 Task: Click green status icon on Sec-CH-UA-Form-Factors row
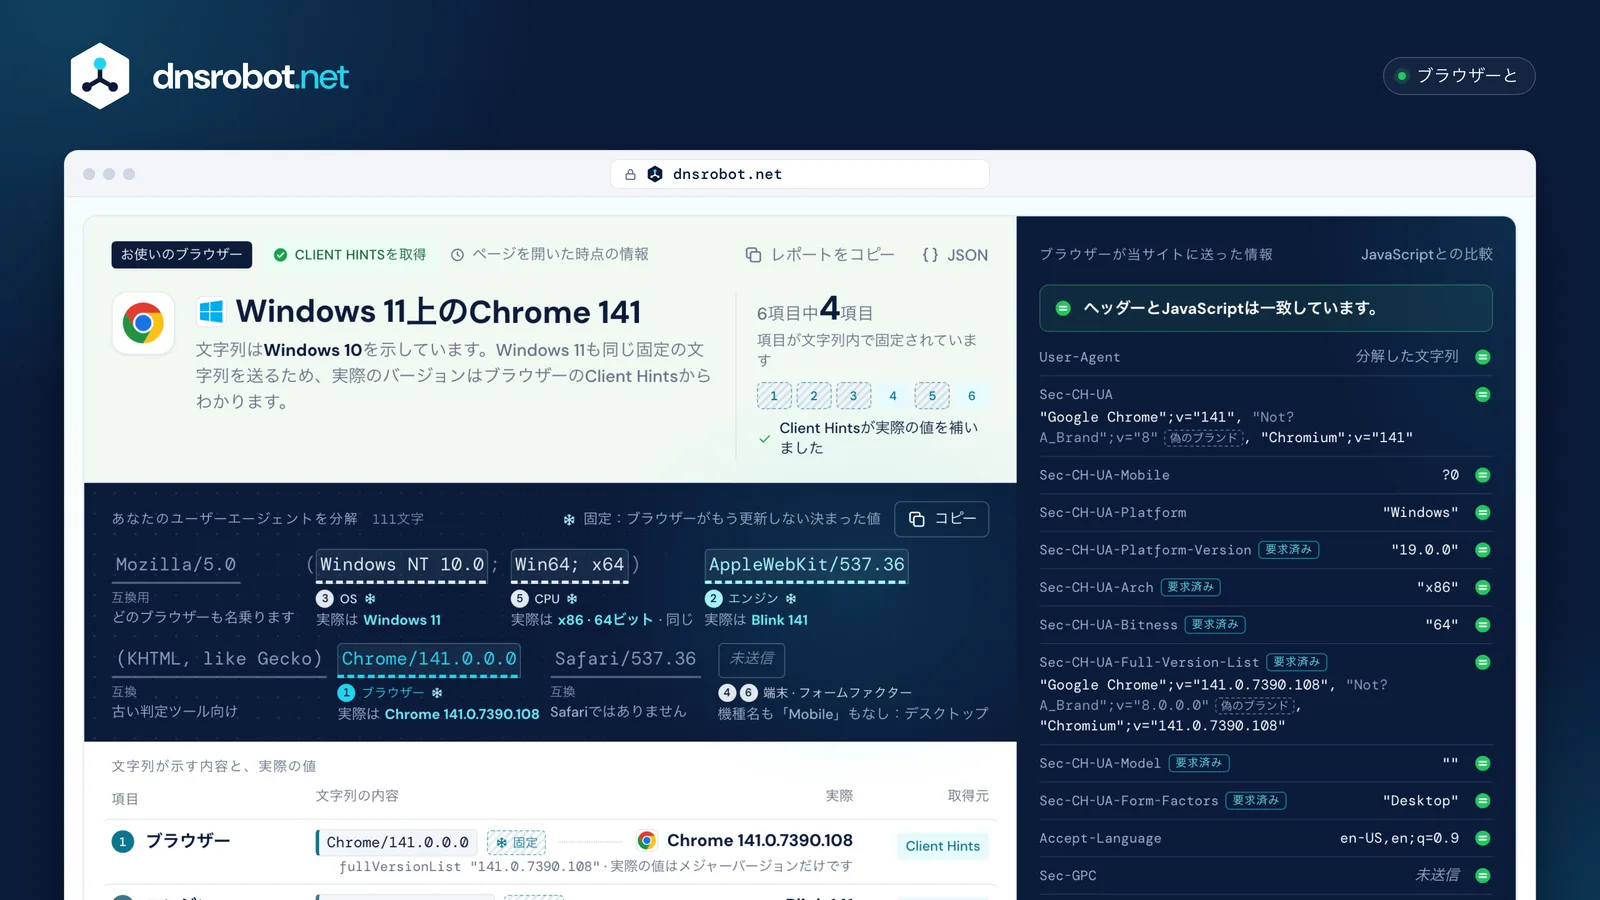point(1483,801)
